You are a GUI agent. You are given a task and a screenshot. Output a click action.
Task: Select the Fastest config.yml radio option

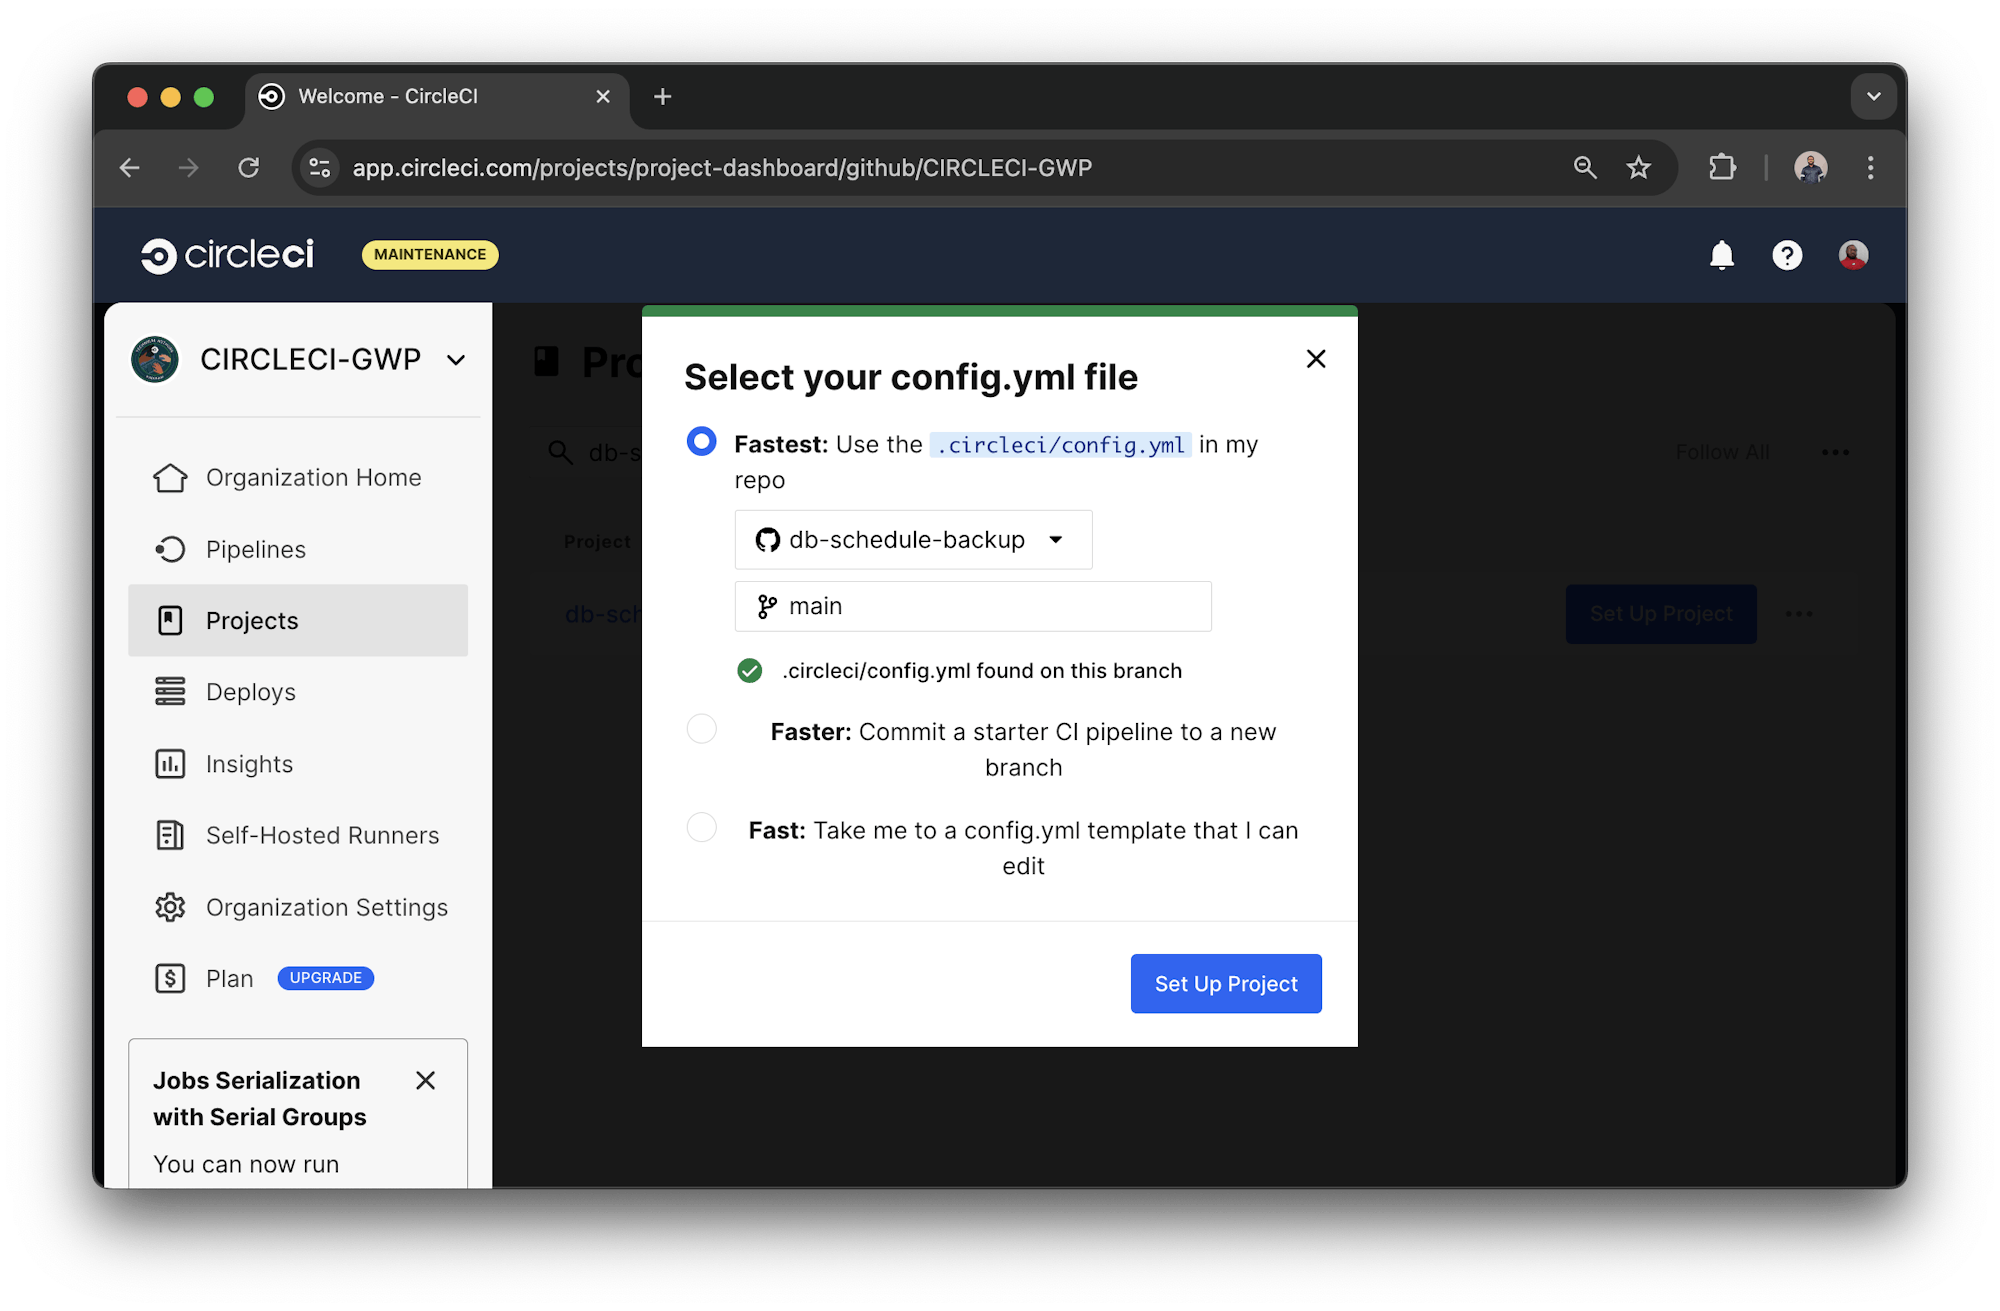pos(702,441)
